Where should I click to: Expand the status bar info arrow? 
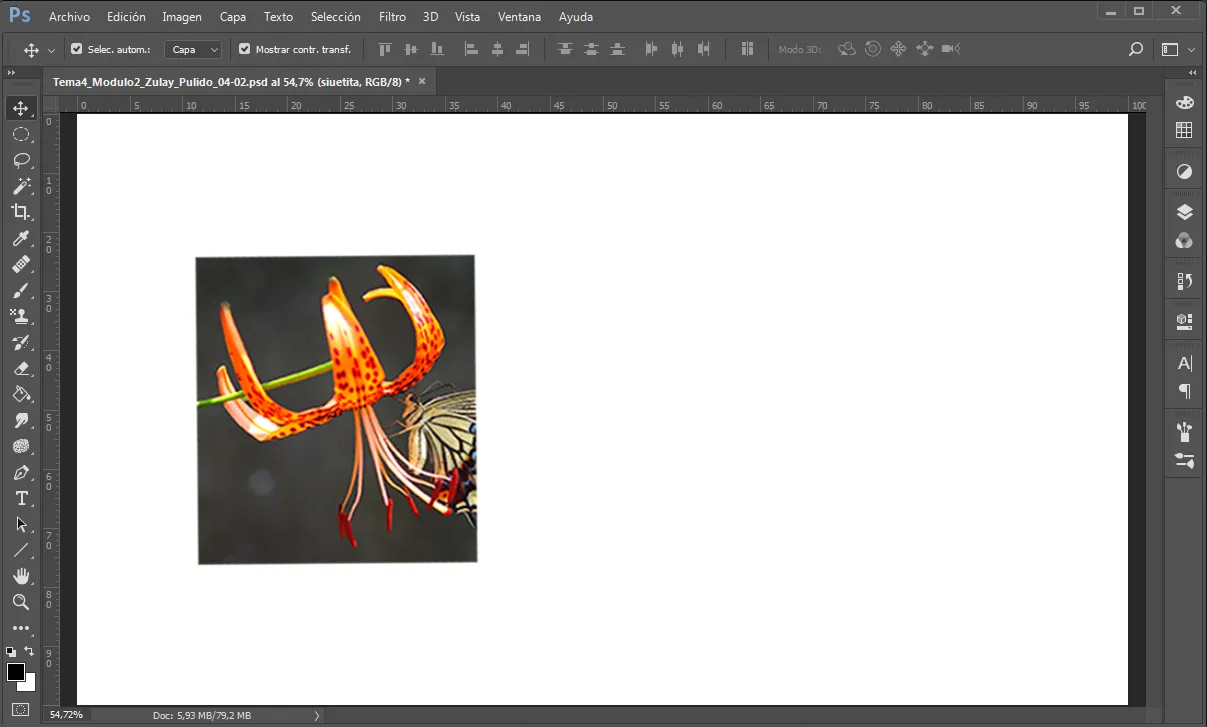pyautogui.click(x=317, y=715)
